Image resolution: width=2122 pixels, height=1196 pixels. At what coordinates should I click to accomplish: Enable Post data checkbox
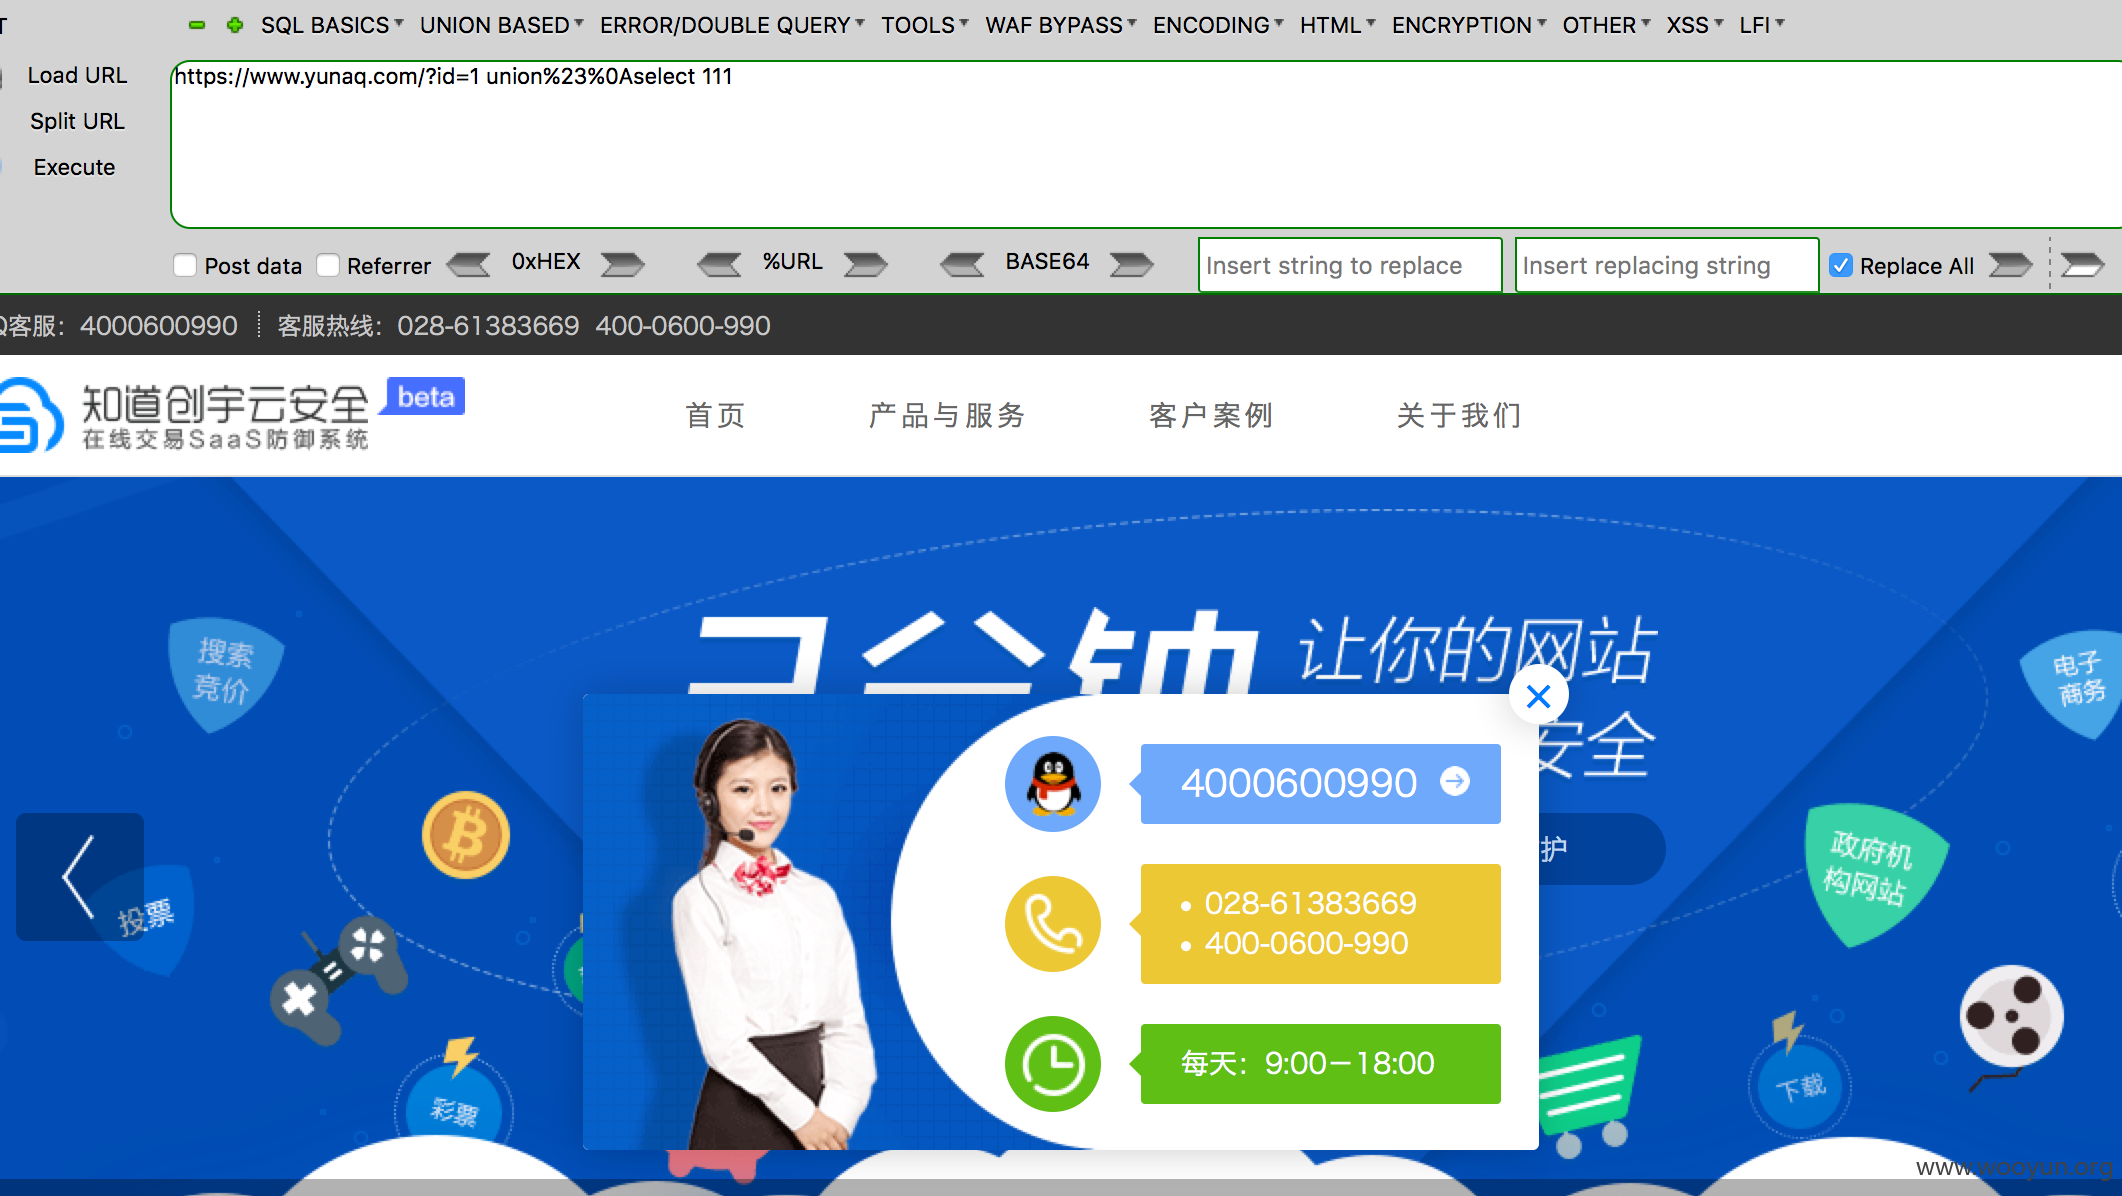pyautogui.click(x=184, y=265)
